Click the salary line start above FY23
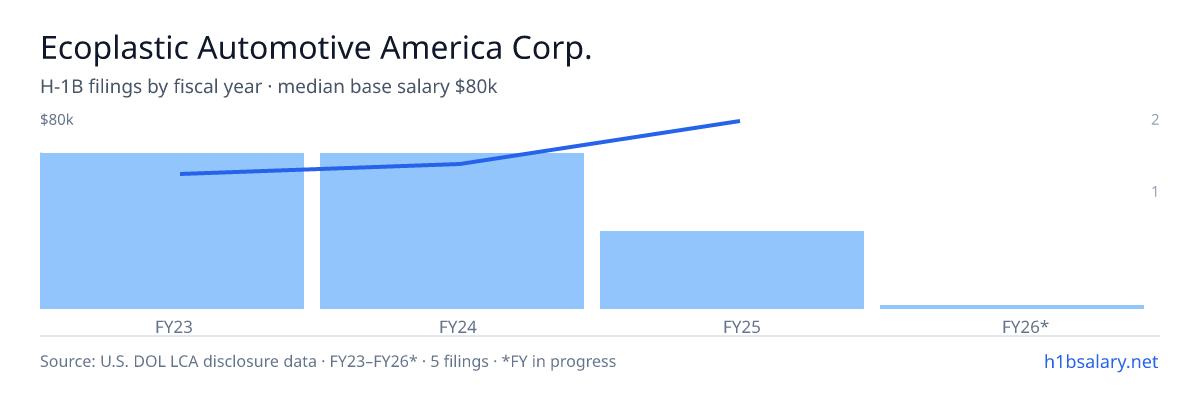The width and height of the screenshot is (1200, 400). [x=182, y=174]
